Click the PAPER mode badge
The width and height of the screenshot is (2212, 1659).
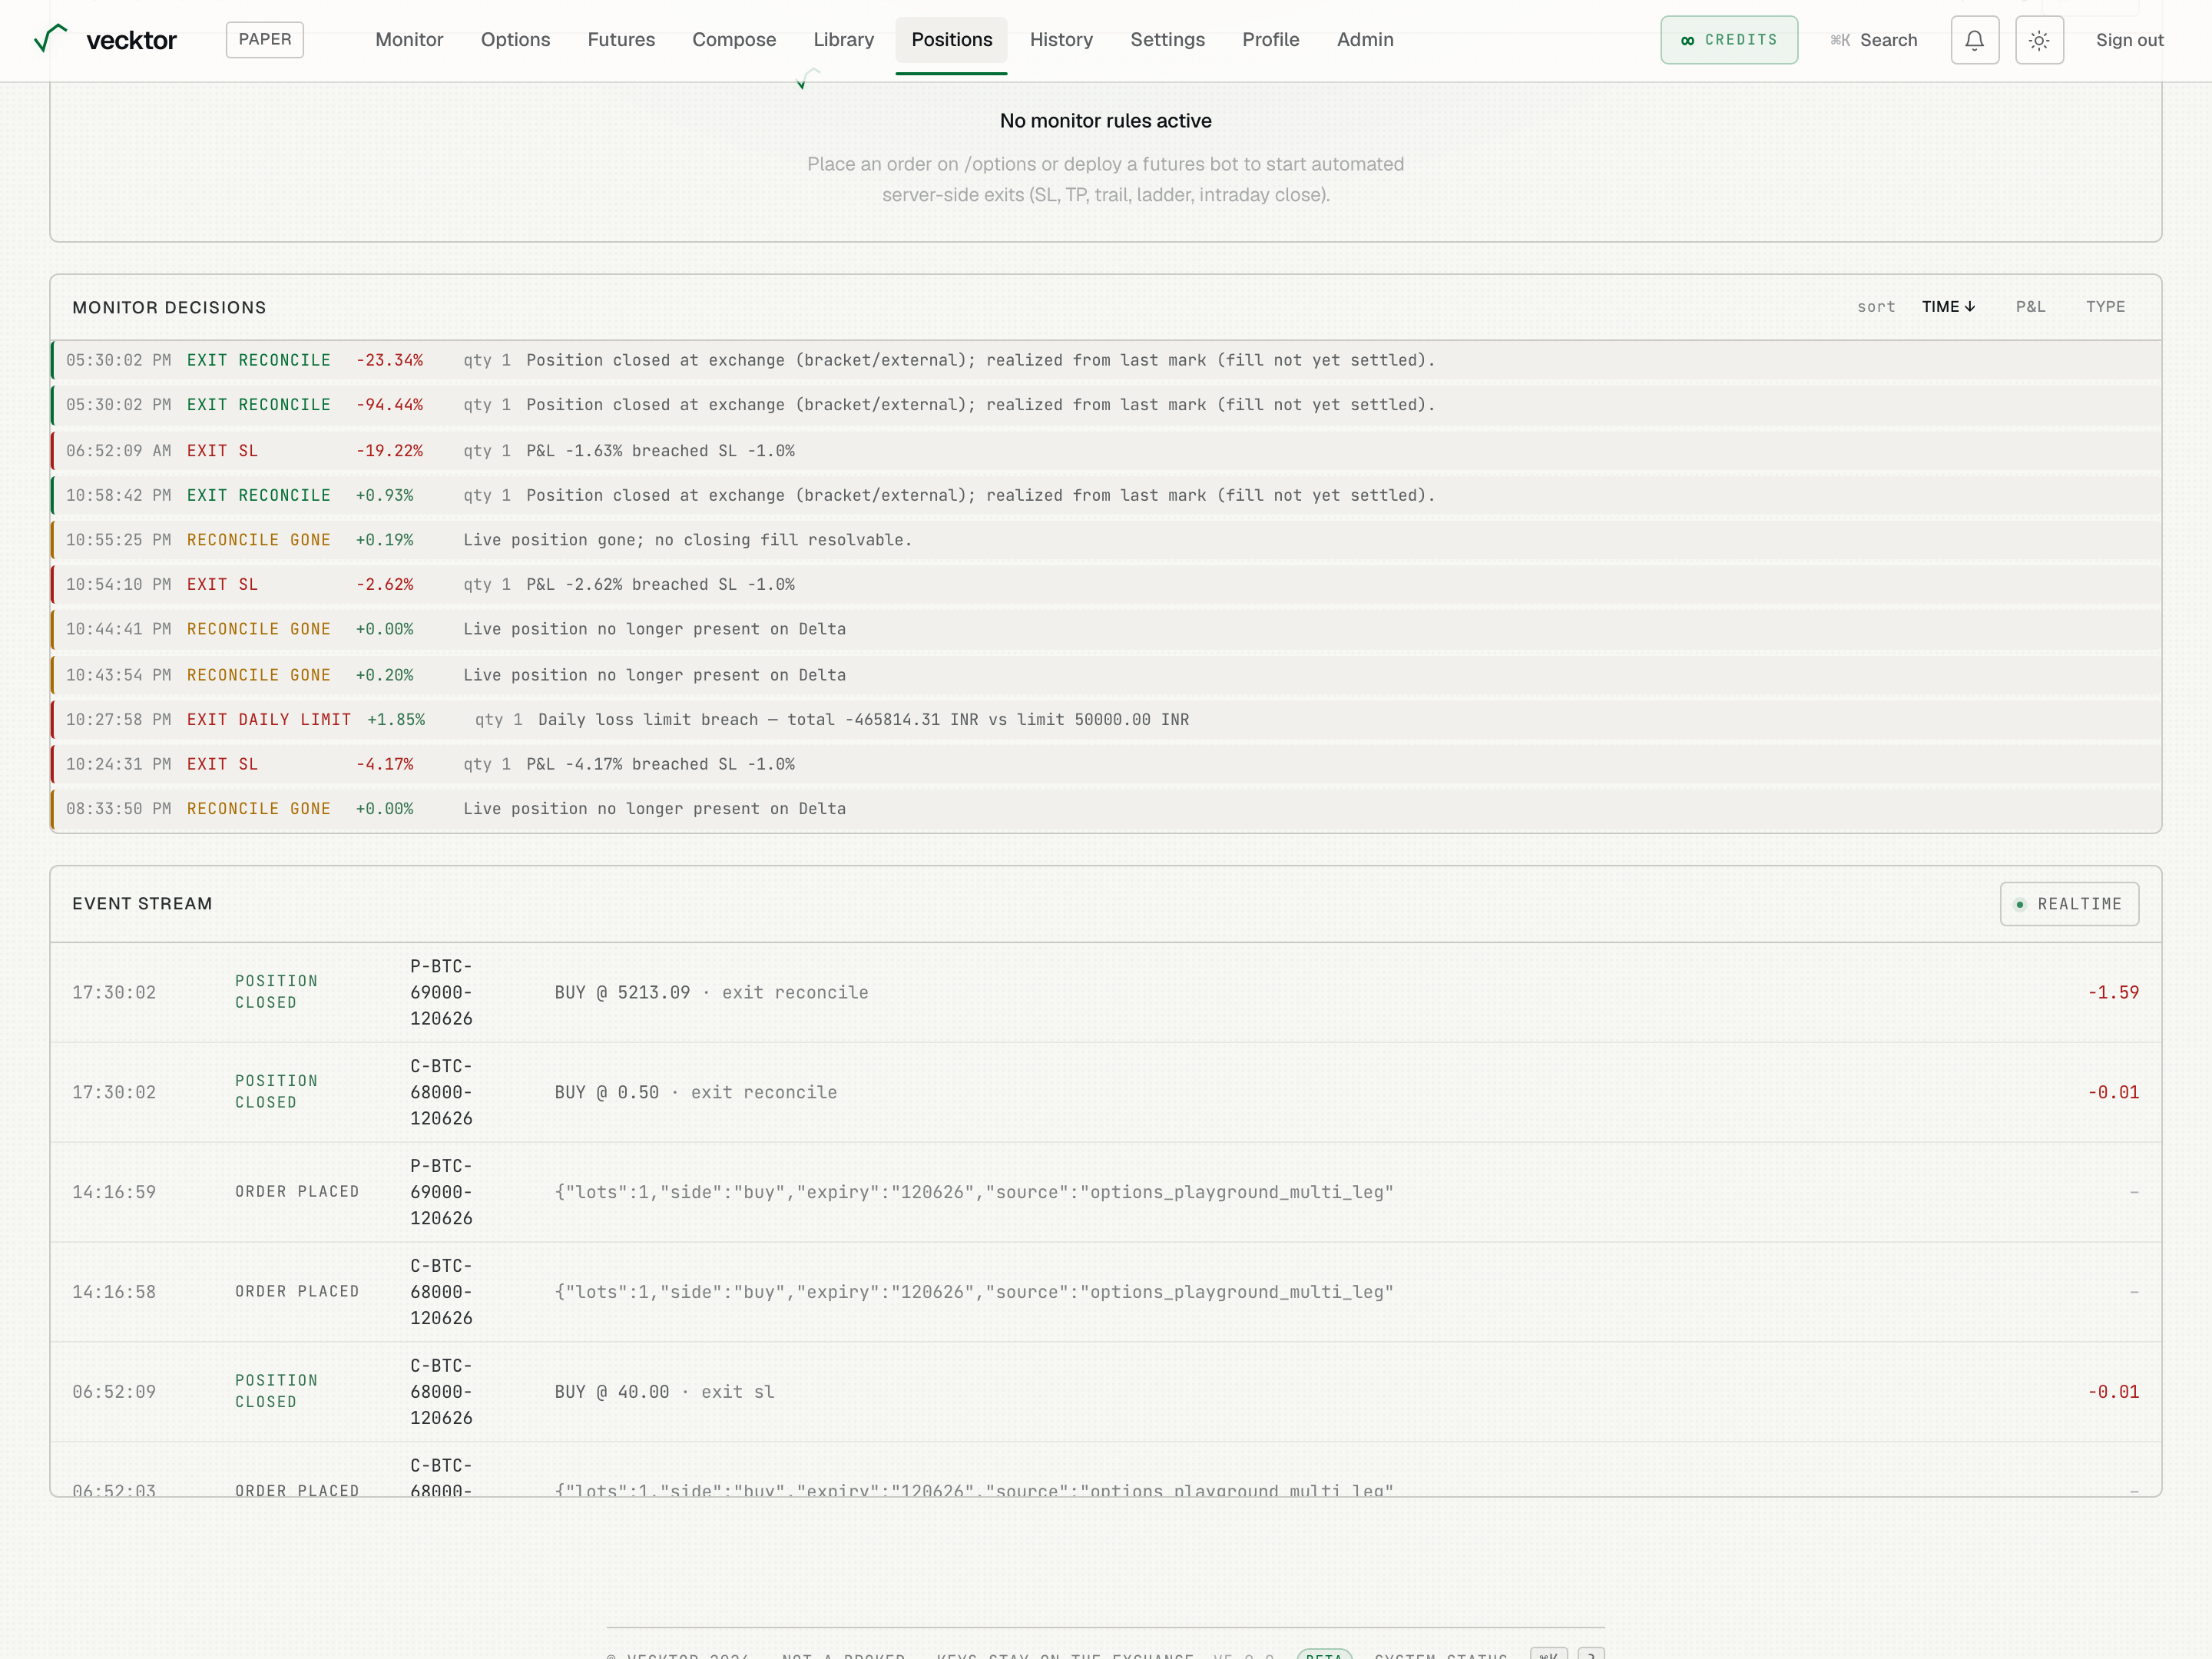(265, 39)
